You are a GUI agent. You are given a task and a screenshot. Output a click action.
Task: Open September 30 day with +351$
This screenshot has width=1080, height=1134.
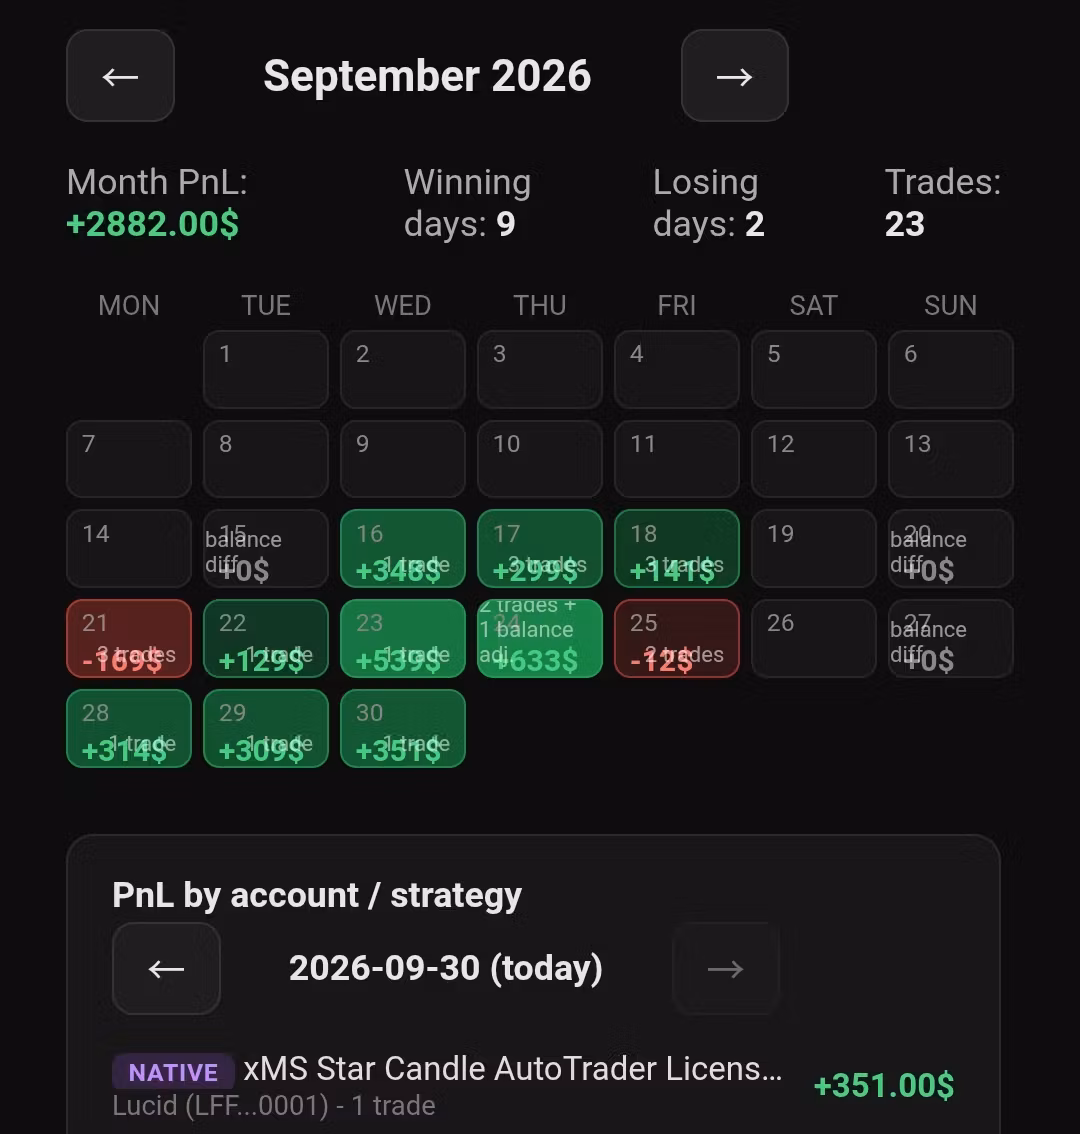(403, 728)
